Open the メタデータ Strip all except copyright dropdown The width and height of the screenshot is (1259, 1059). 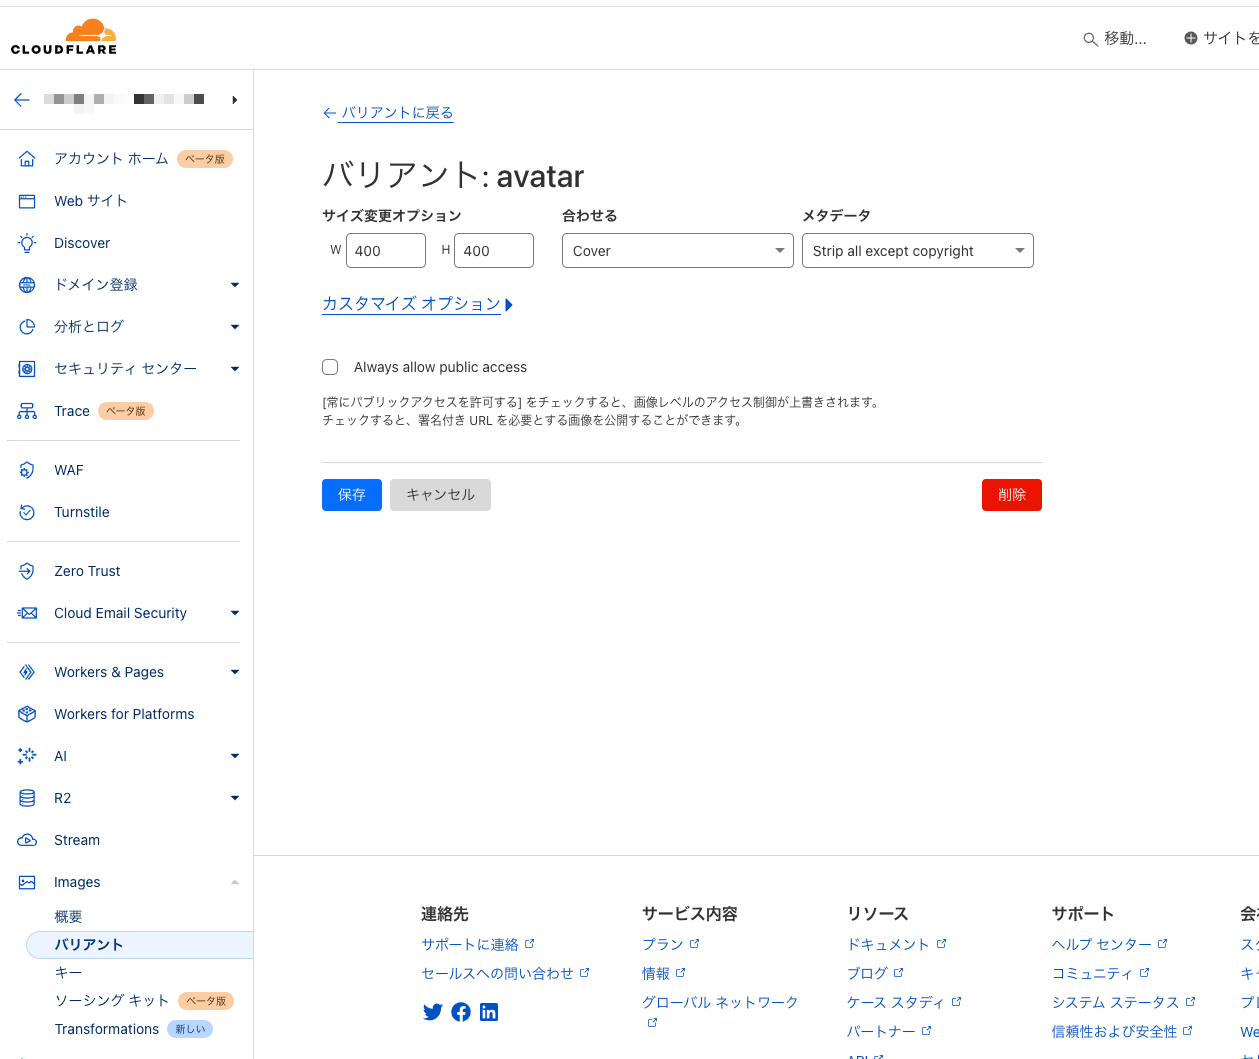pyautogui.click(x=918, y=251)
